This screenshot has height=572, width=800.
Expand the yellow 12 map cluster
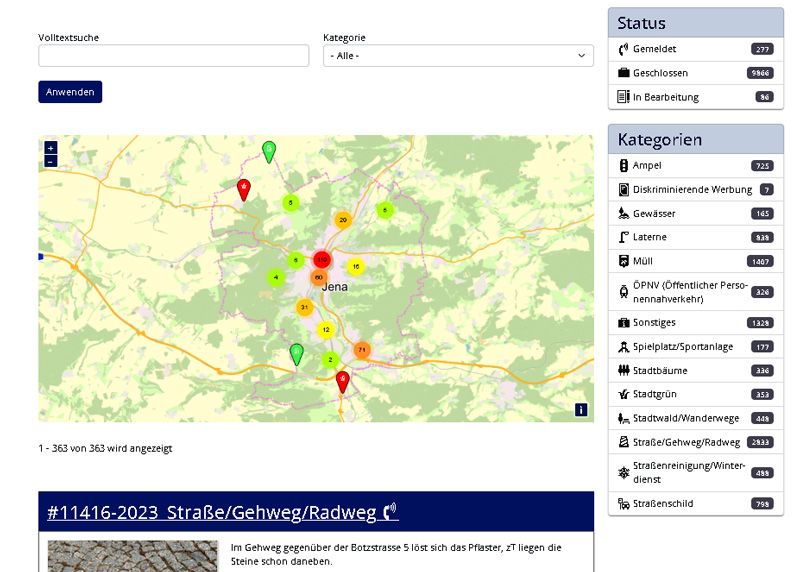[x=326, y=330]
